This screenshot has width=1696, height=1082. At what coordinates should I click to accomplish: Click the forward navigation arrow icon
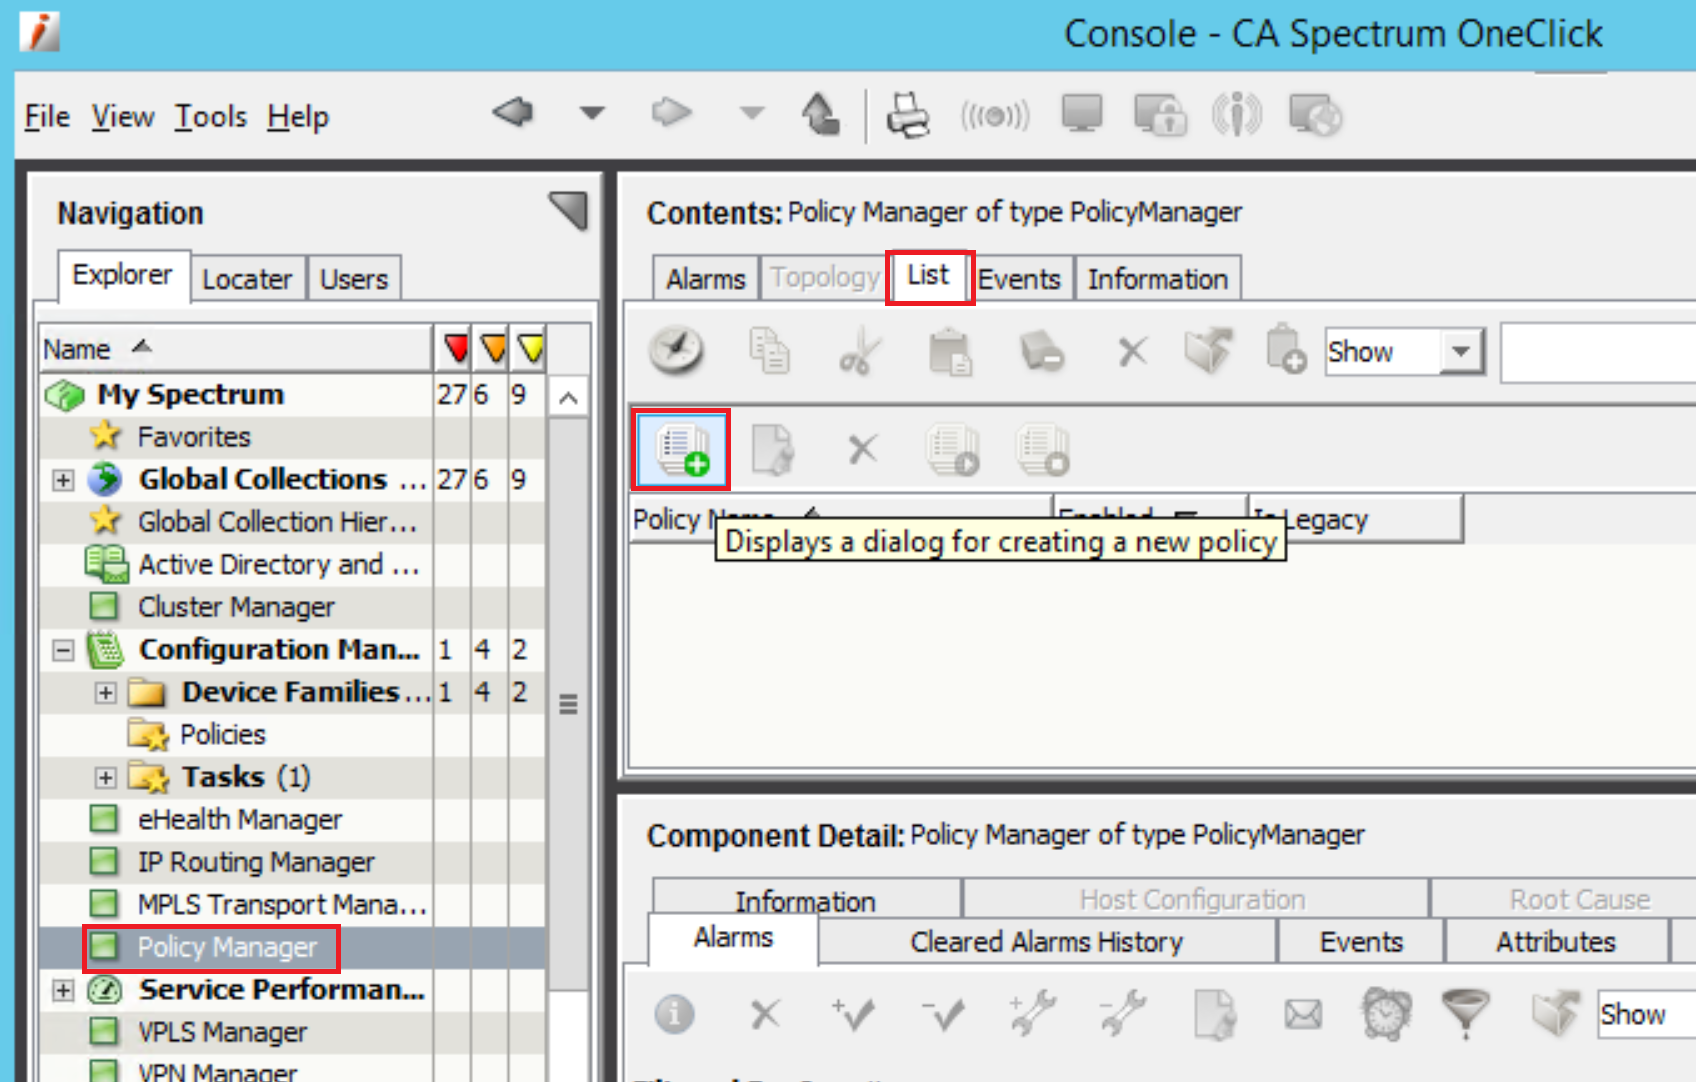click(x=671, y=111)
